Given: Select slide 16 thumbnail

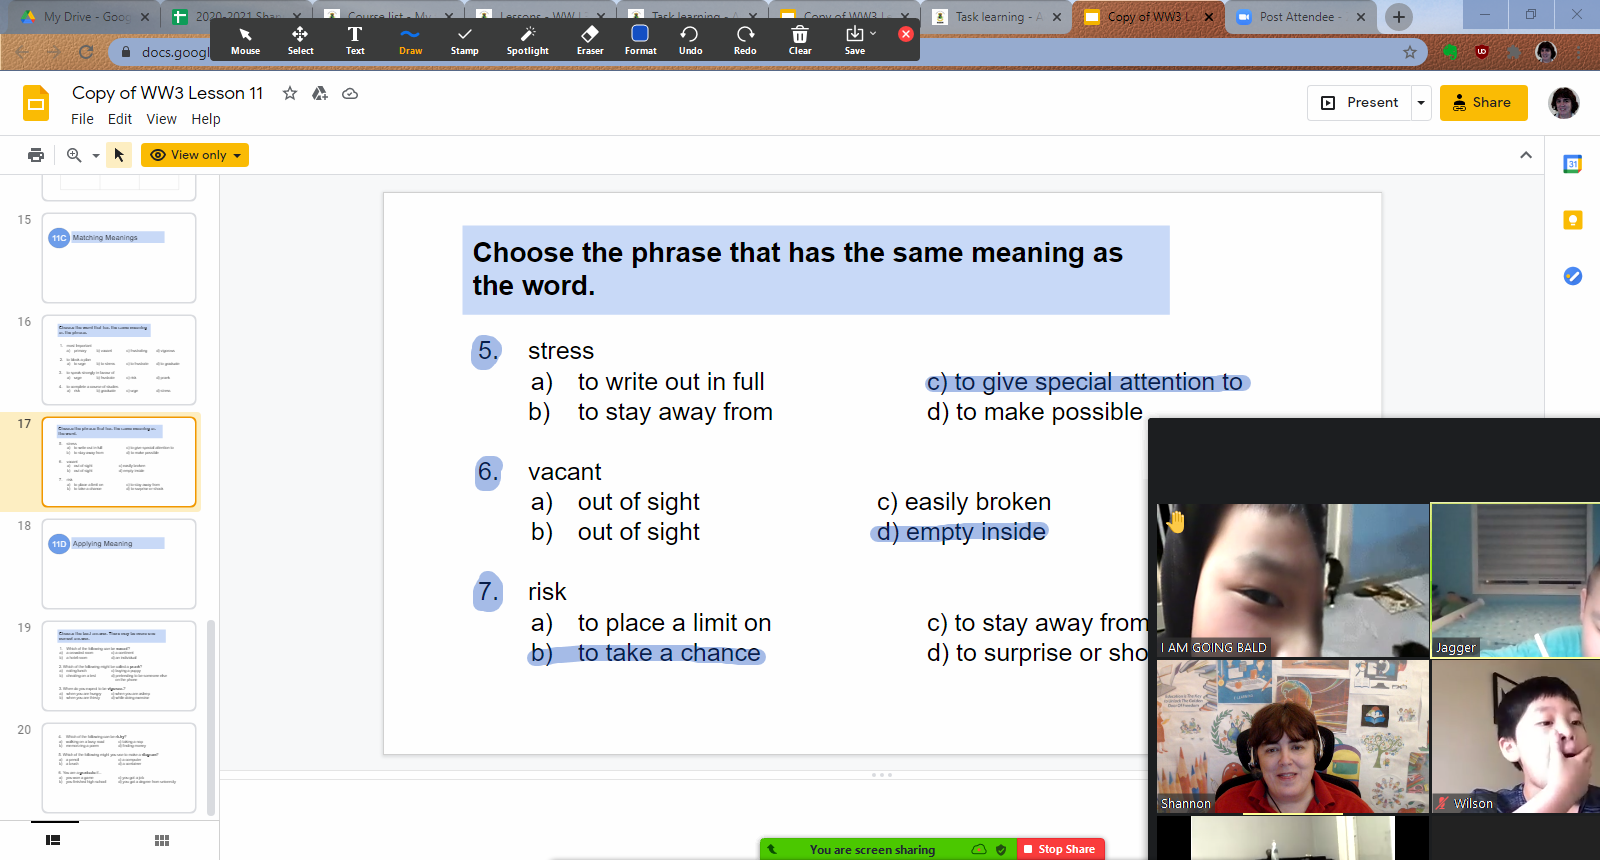Looking at the screenshot, I should coord(119,360).
